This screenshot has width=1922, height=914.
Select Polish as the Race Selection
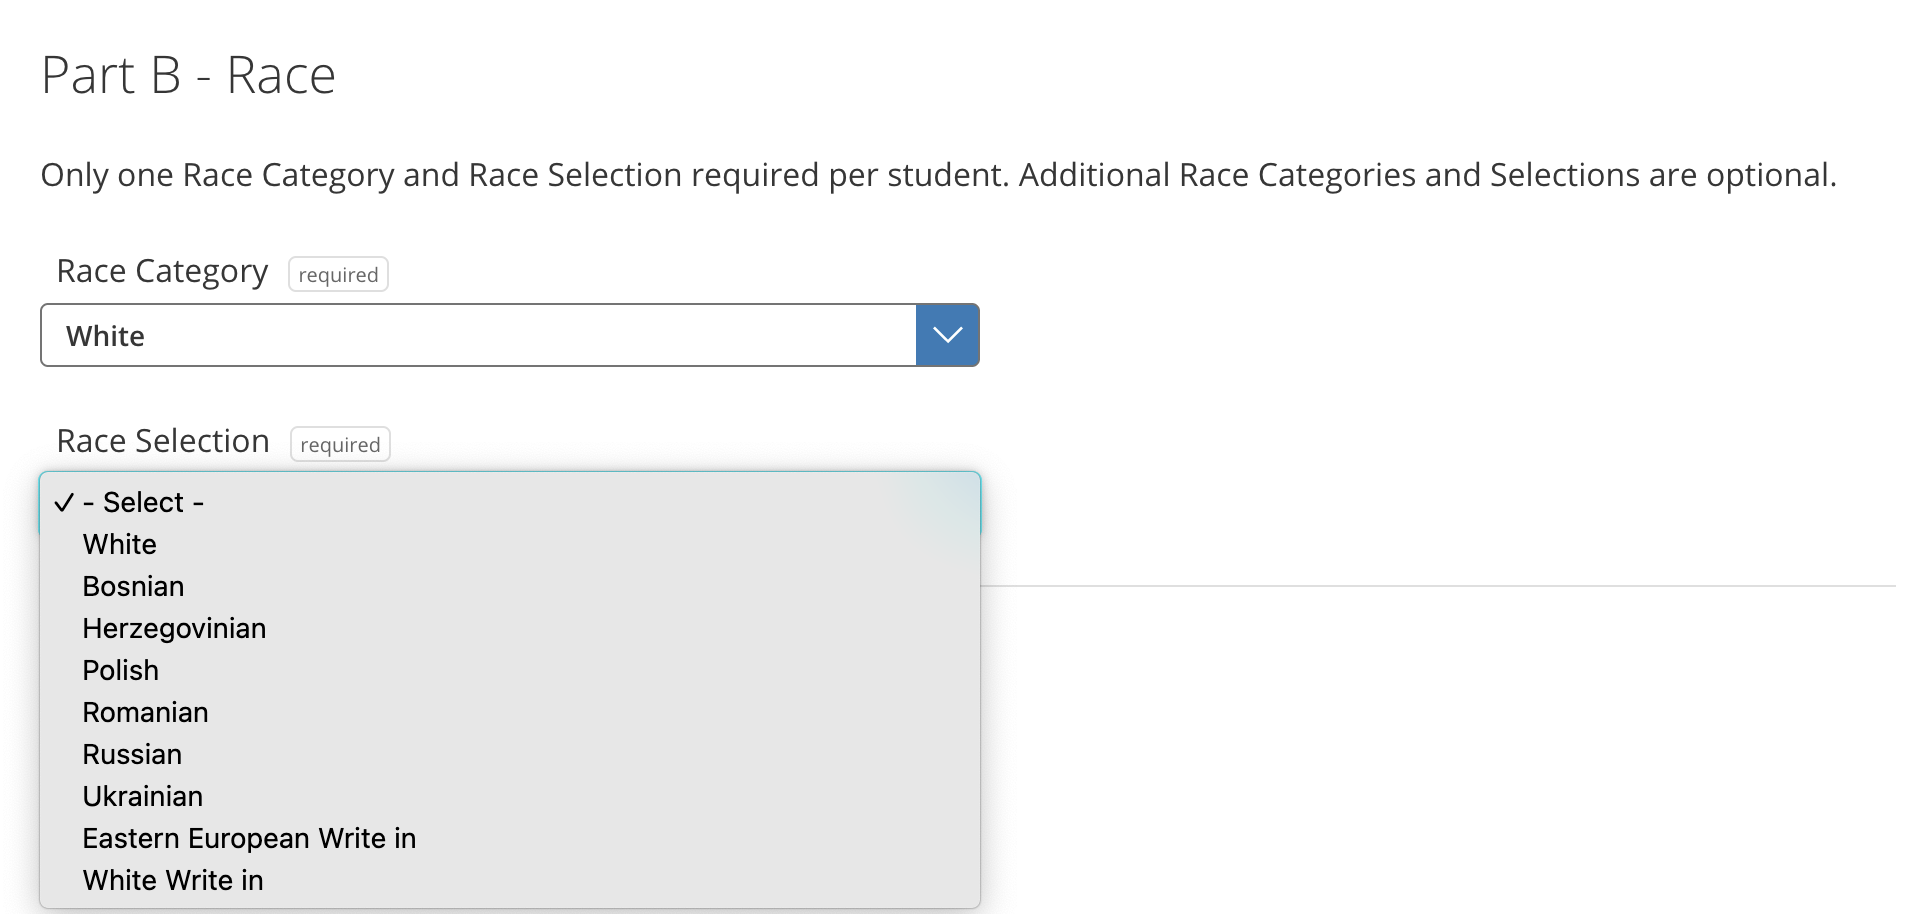[x=120, y=670]
